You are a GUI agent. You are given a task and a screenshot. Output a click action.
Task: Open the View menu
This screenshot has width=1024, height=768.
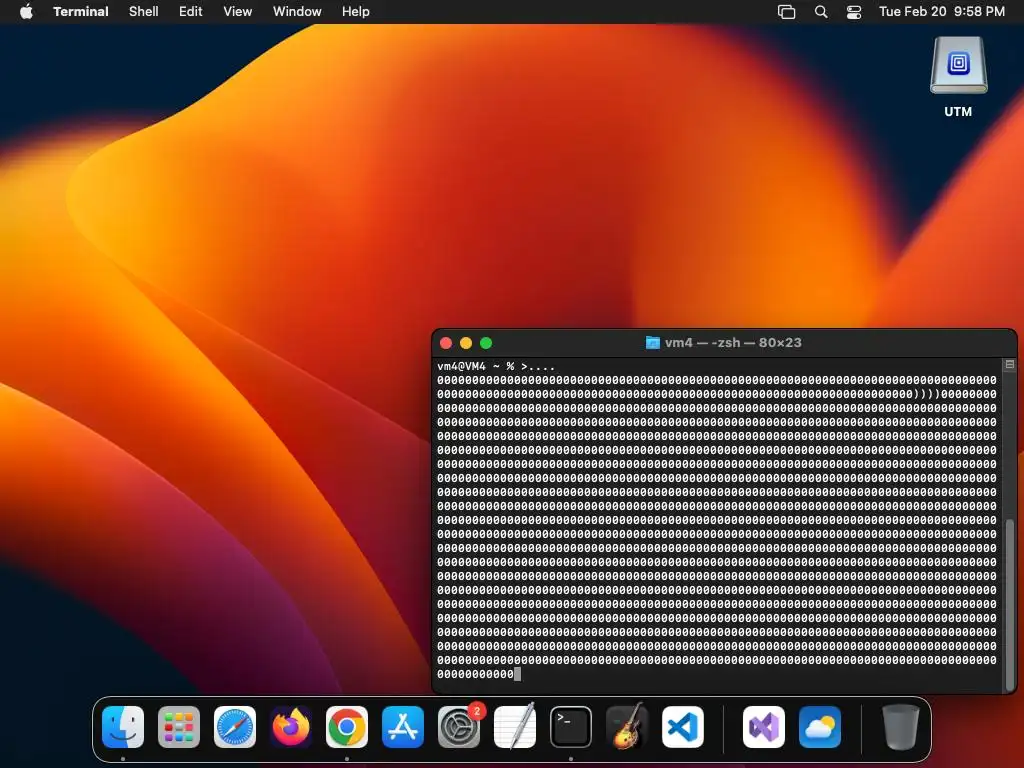238,12
